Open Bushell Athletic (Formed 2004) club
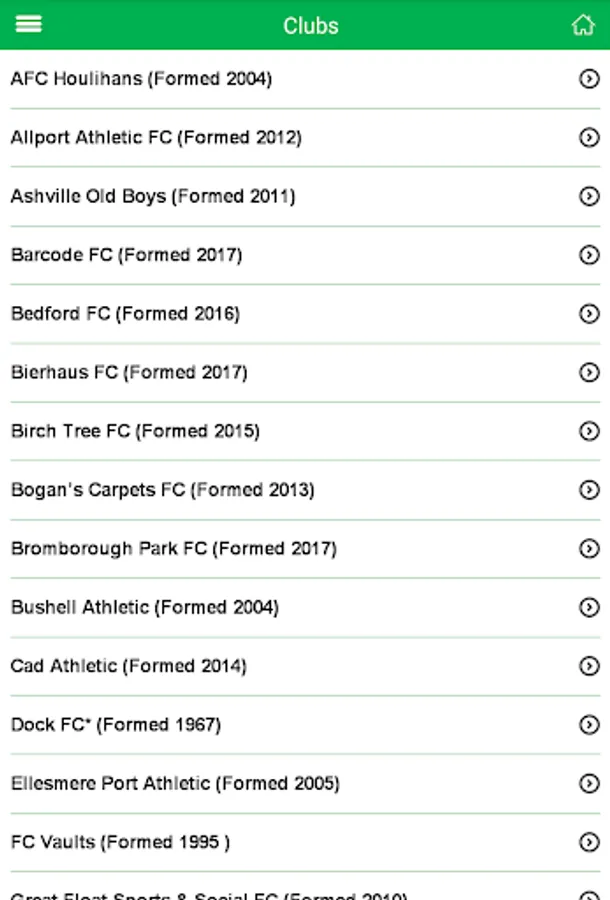 145,607
